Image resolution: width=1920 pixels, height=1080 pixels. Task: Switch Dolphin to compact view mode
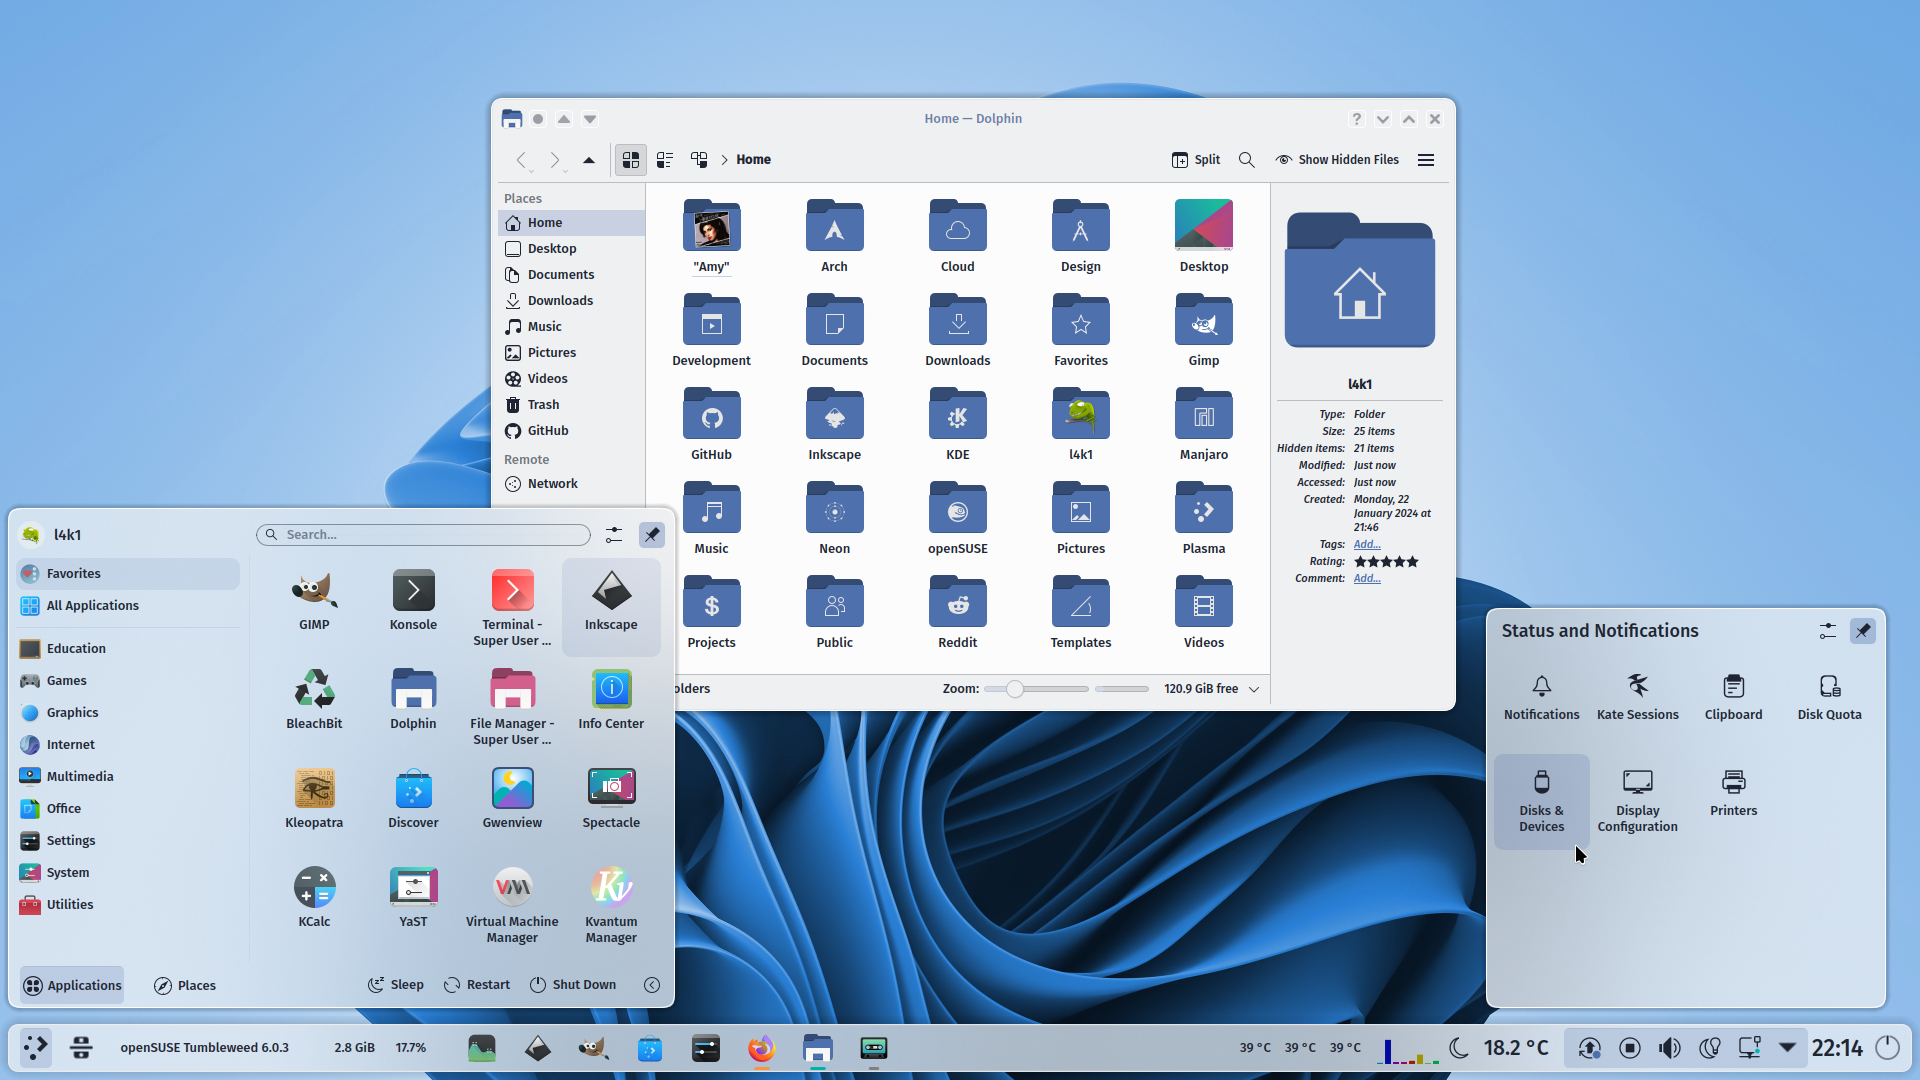pyautogui.click(x=664, y=159)
